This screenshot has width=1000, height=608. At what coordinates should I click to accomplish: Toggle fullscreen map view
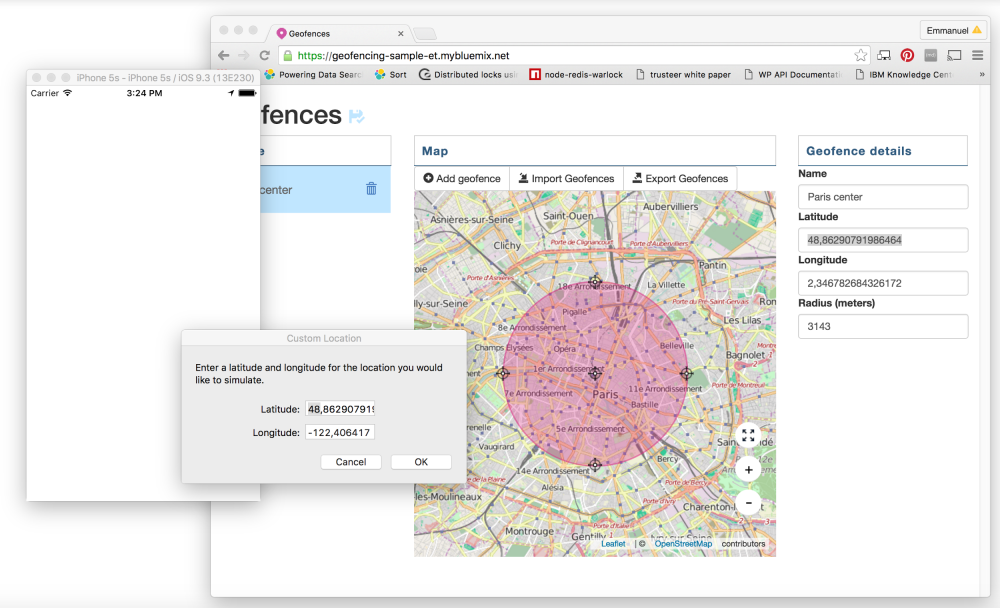[x=748, y=435]
